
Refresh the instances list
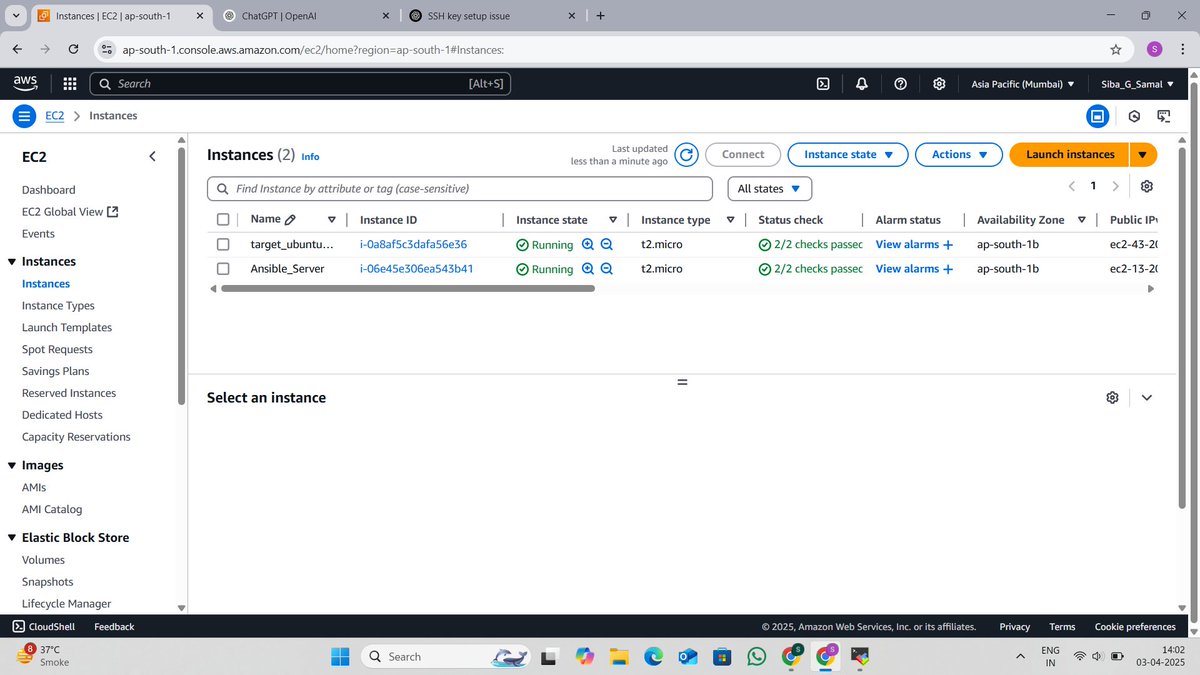686,155
